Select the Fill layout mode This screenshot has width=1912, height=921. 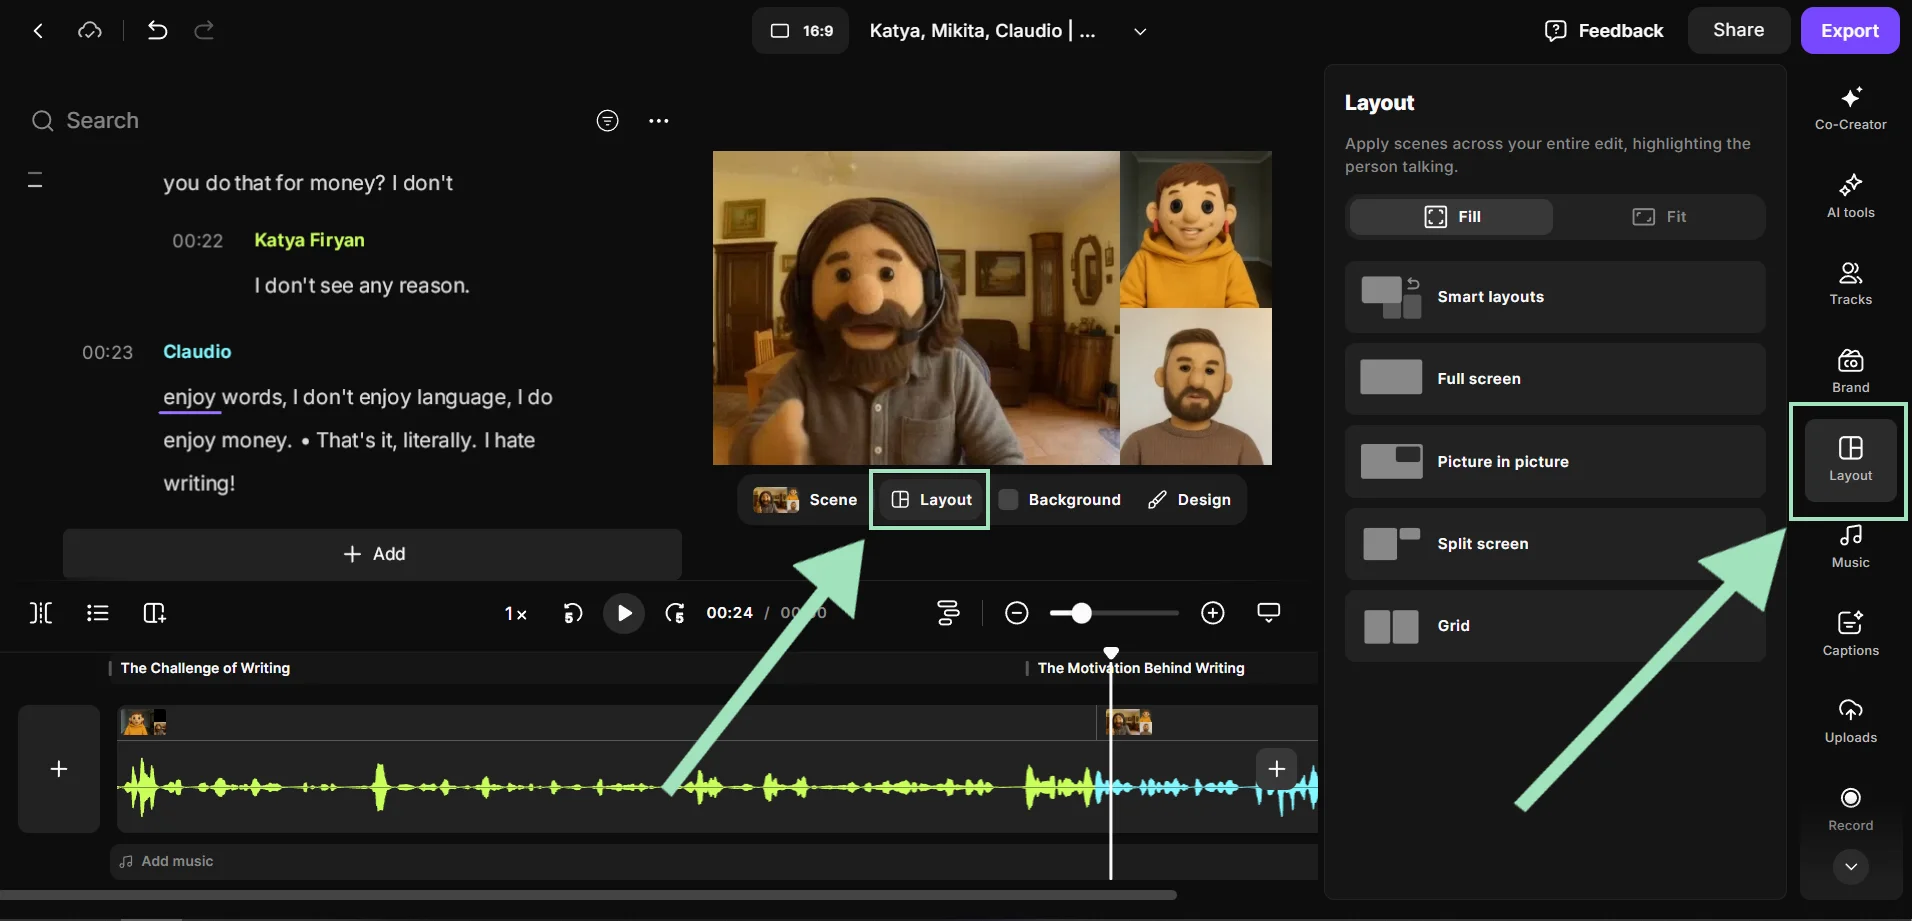(x=1452, y=217)
